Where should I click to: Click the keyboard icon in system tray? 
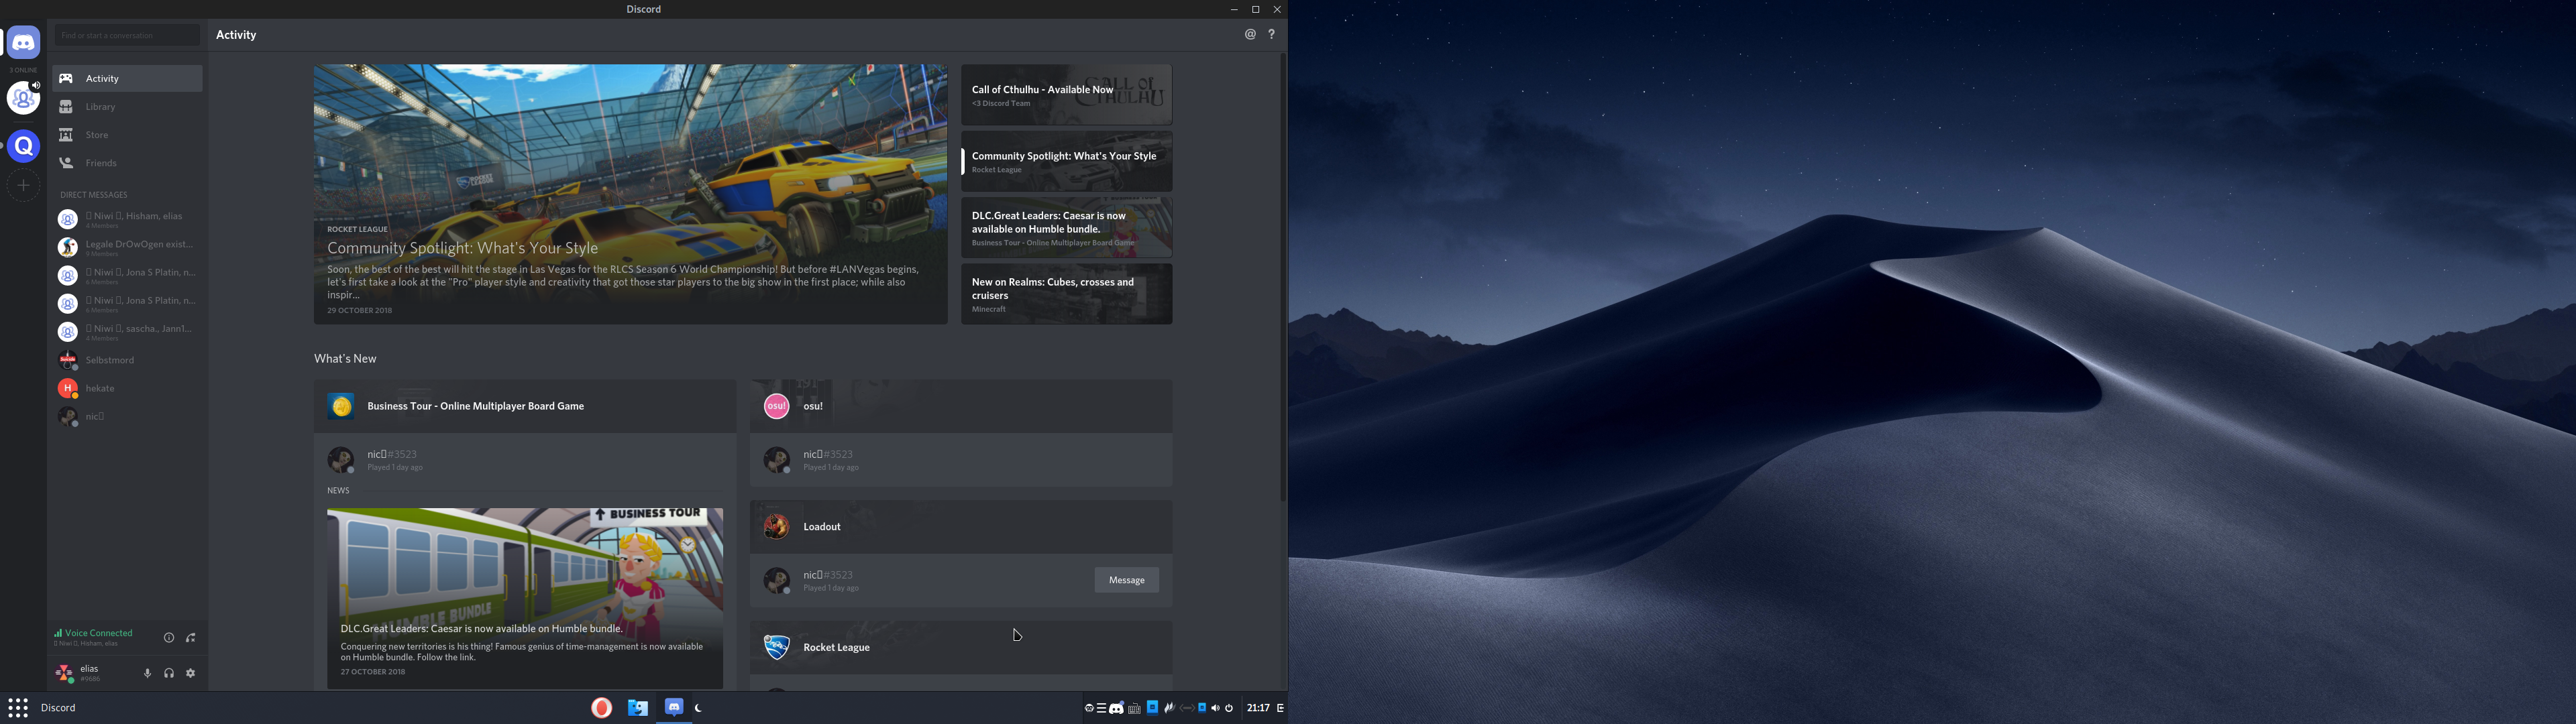pos(1134,708)
